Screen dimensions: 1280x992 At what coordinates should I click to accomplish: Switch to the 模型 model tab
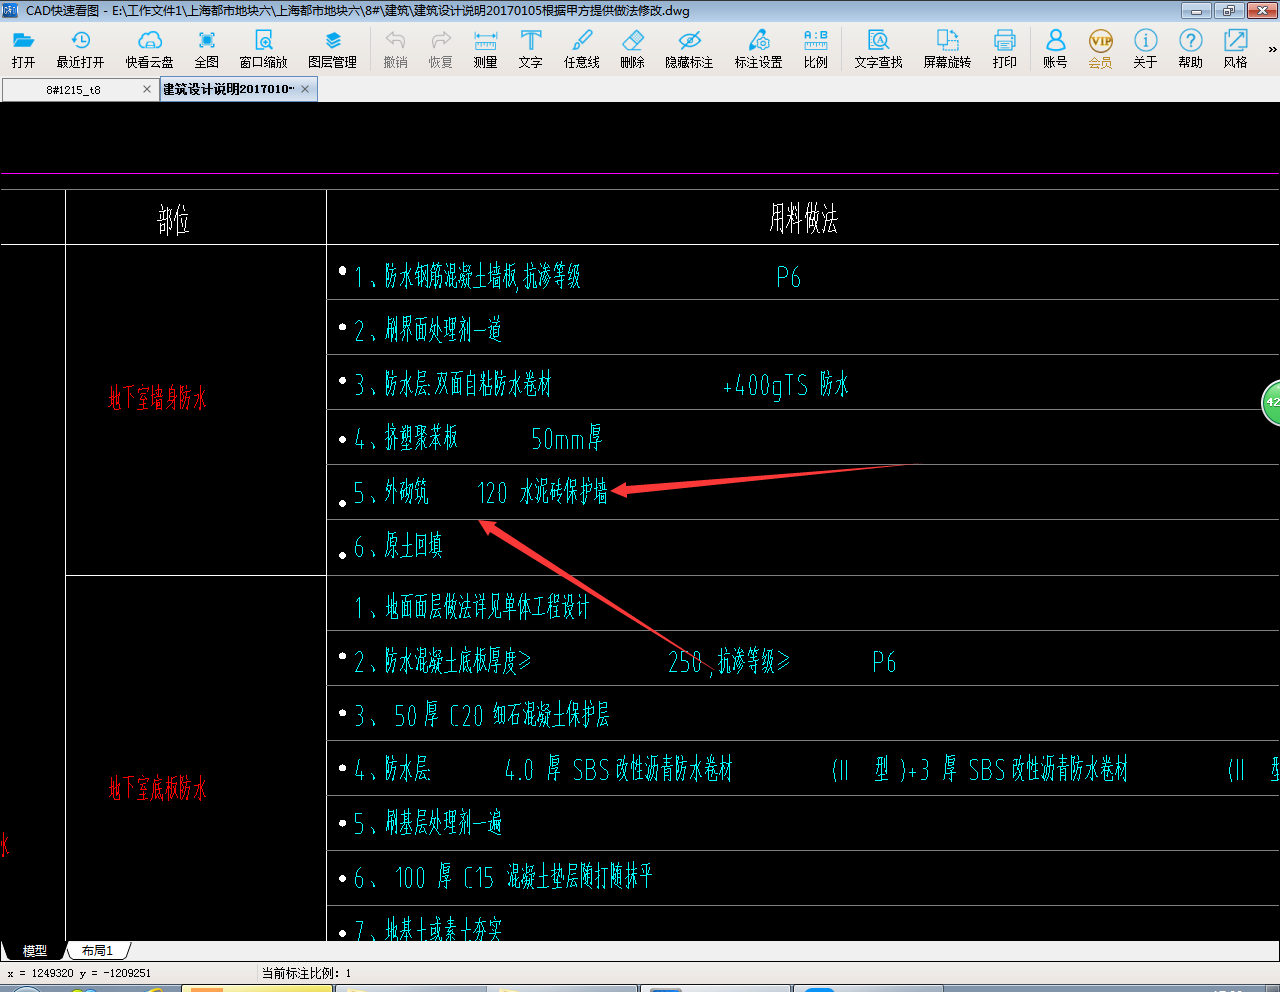click(x=35, y=951)
